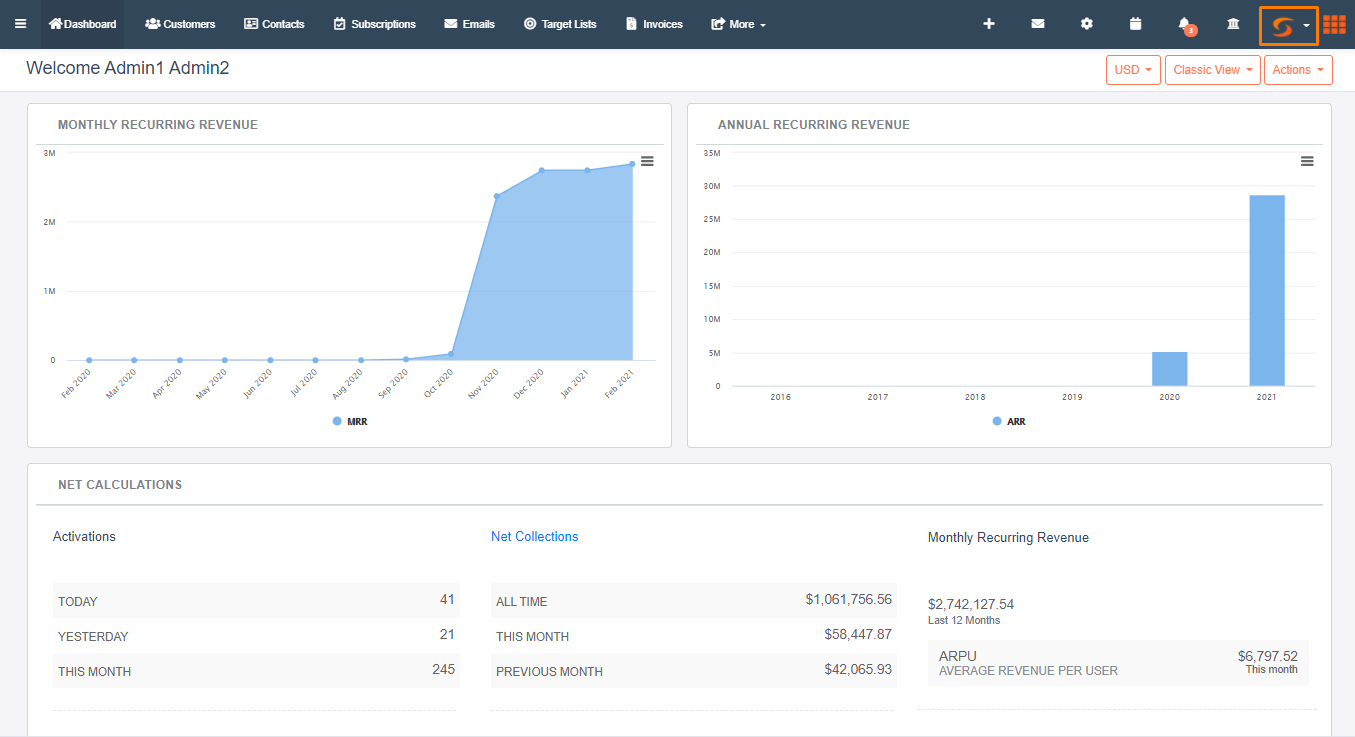This screenshot has height=737, width=1355.
Task: Switch to the Invoices section
Action: coord(654,24)
